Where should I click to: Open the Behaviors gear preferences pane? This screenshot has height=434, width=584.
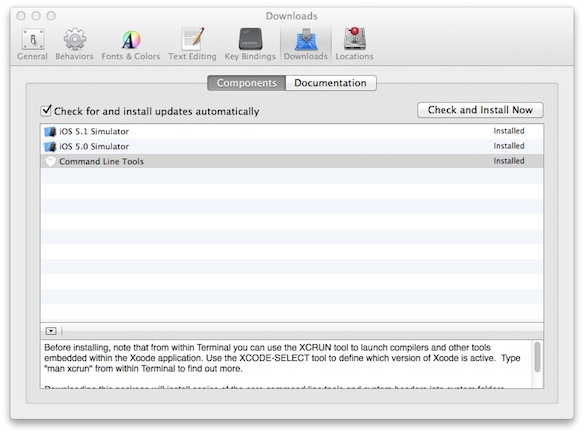click(x=74, y=44)
